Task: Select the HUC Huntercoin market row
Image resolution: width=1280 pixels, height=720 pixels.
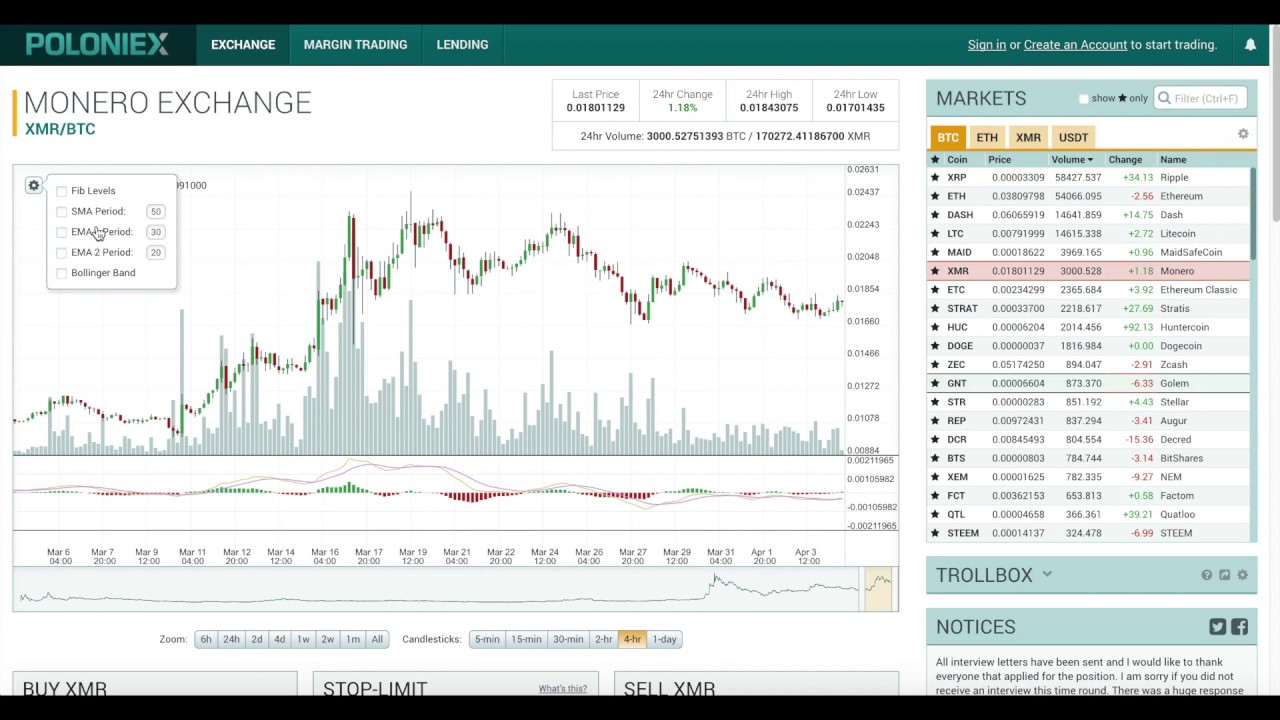Action: point(1088,327)
